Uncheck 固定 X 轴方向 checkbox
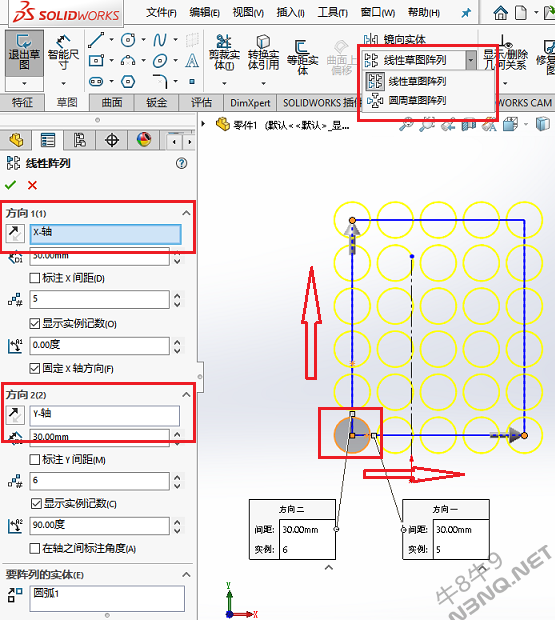 (34, 369)
